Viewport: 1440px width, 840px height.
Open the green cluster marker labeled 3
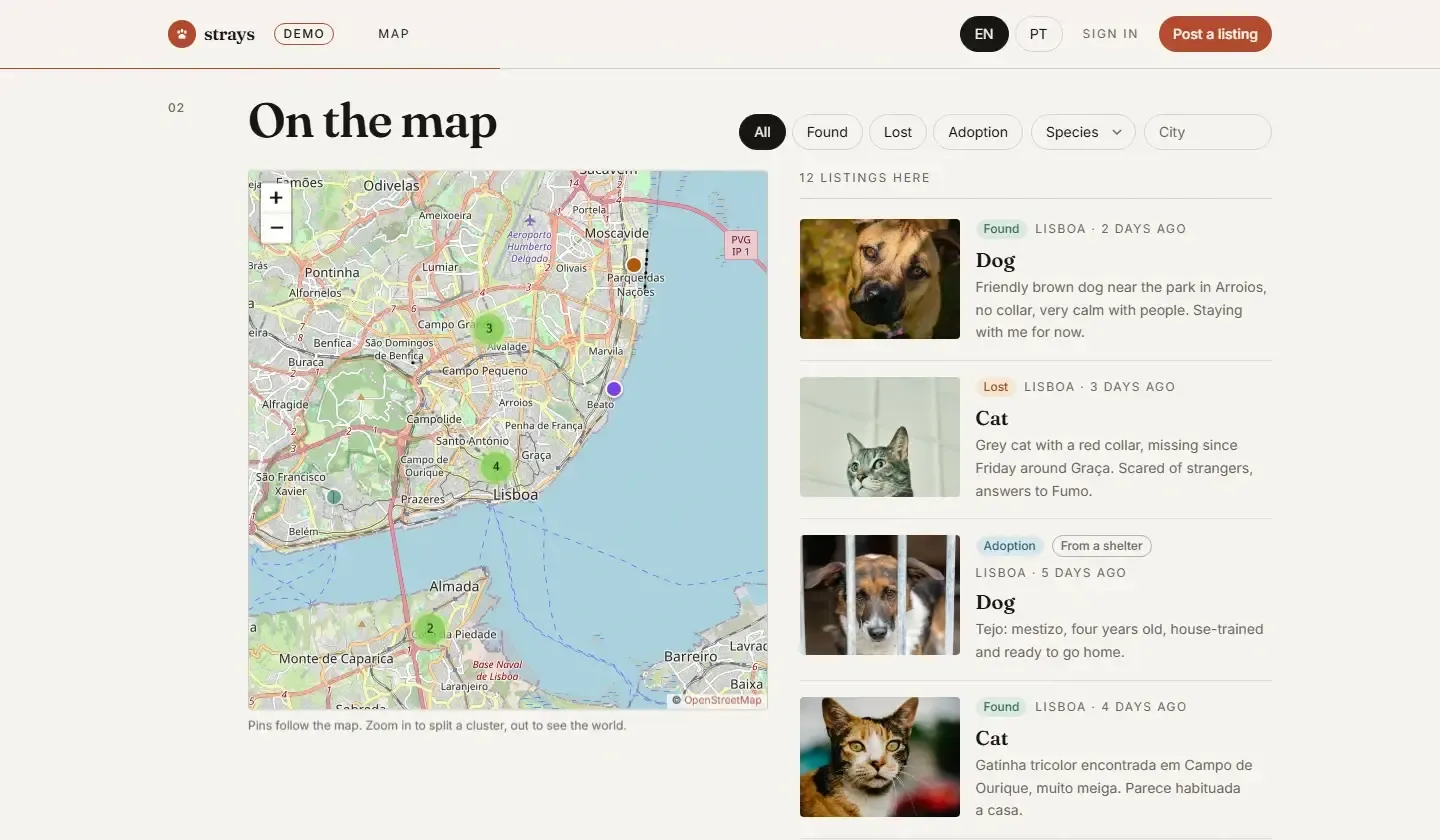coord(489,328)
